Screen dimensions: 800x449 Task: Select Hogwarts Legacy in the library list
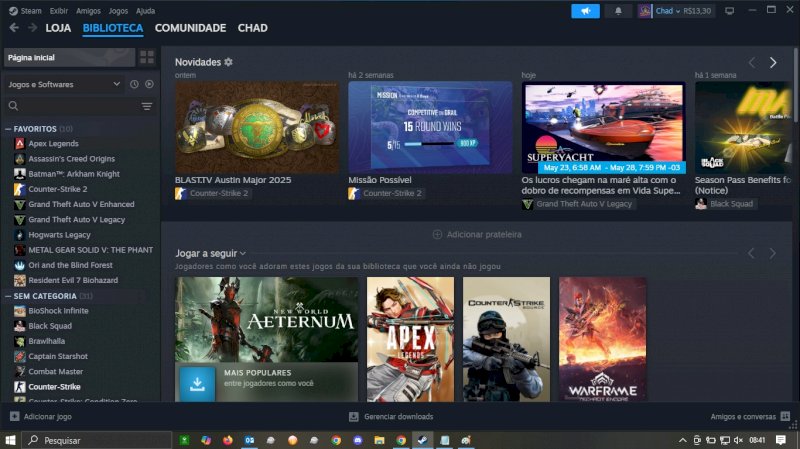tap(59, 235)
